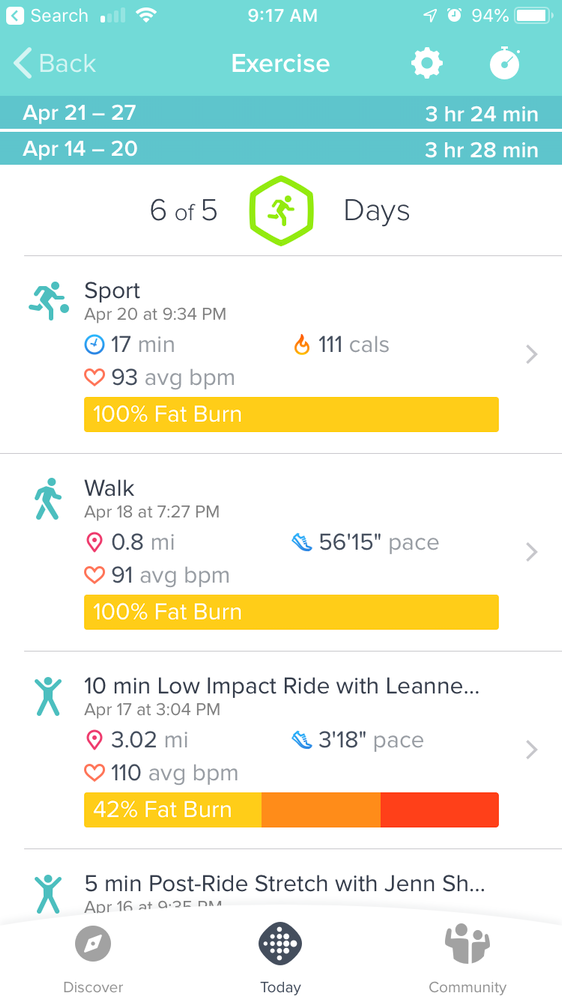Open 5 min Post-Ride Stretch entry title

coord(285,884)
